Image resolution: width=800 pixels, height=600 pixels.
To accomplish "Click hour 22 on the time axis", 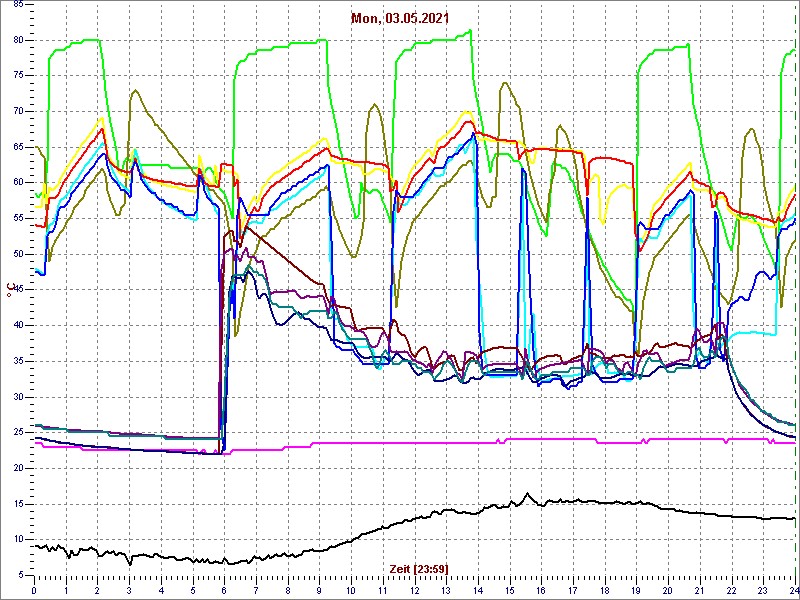I will [x=732, y=590].
